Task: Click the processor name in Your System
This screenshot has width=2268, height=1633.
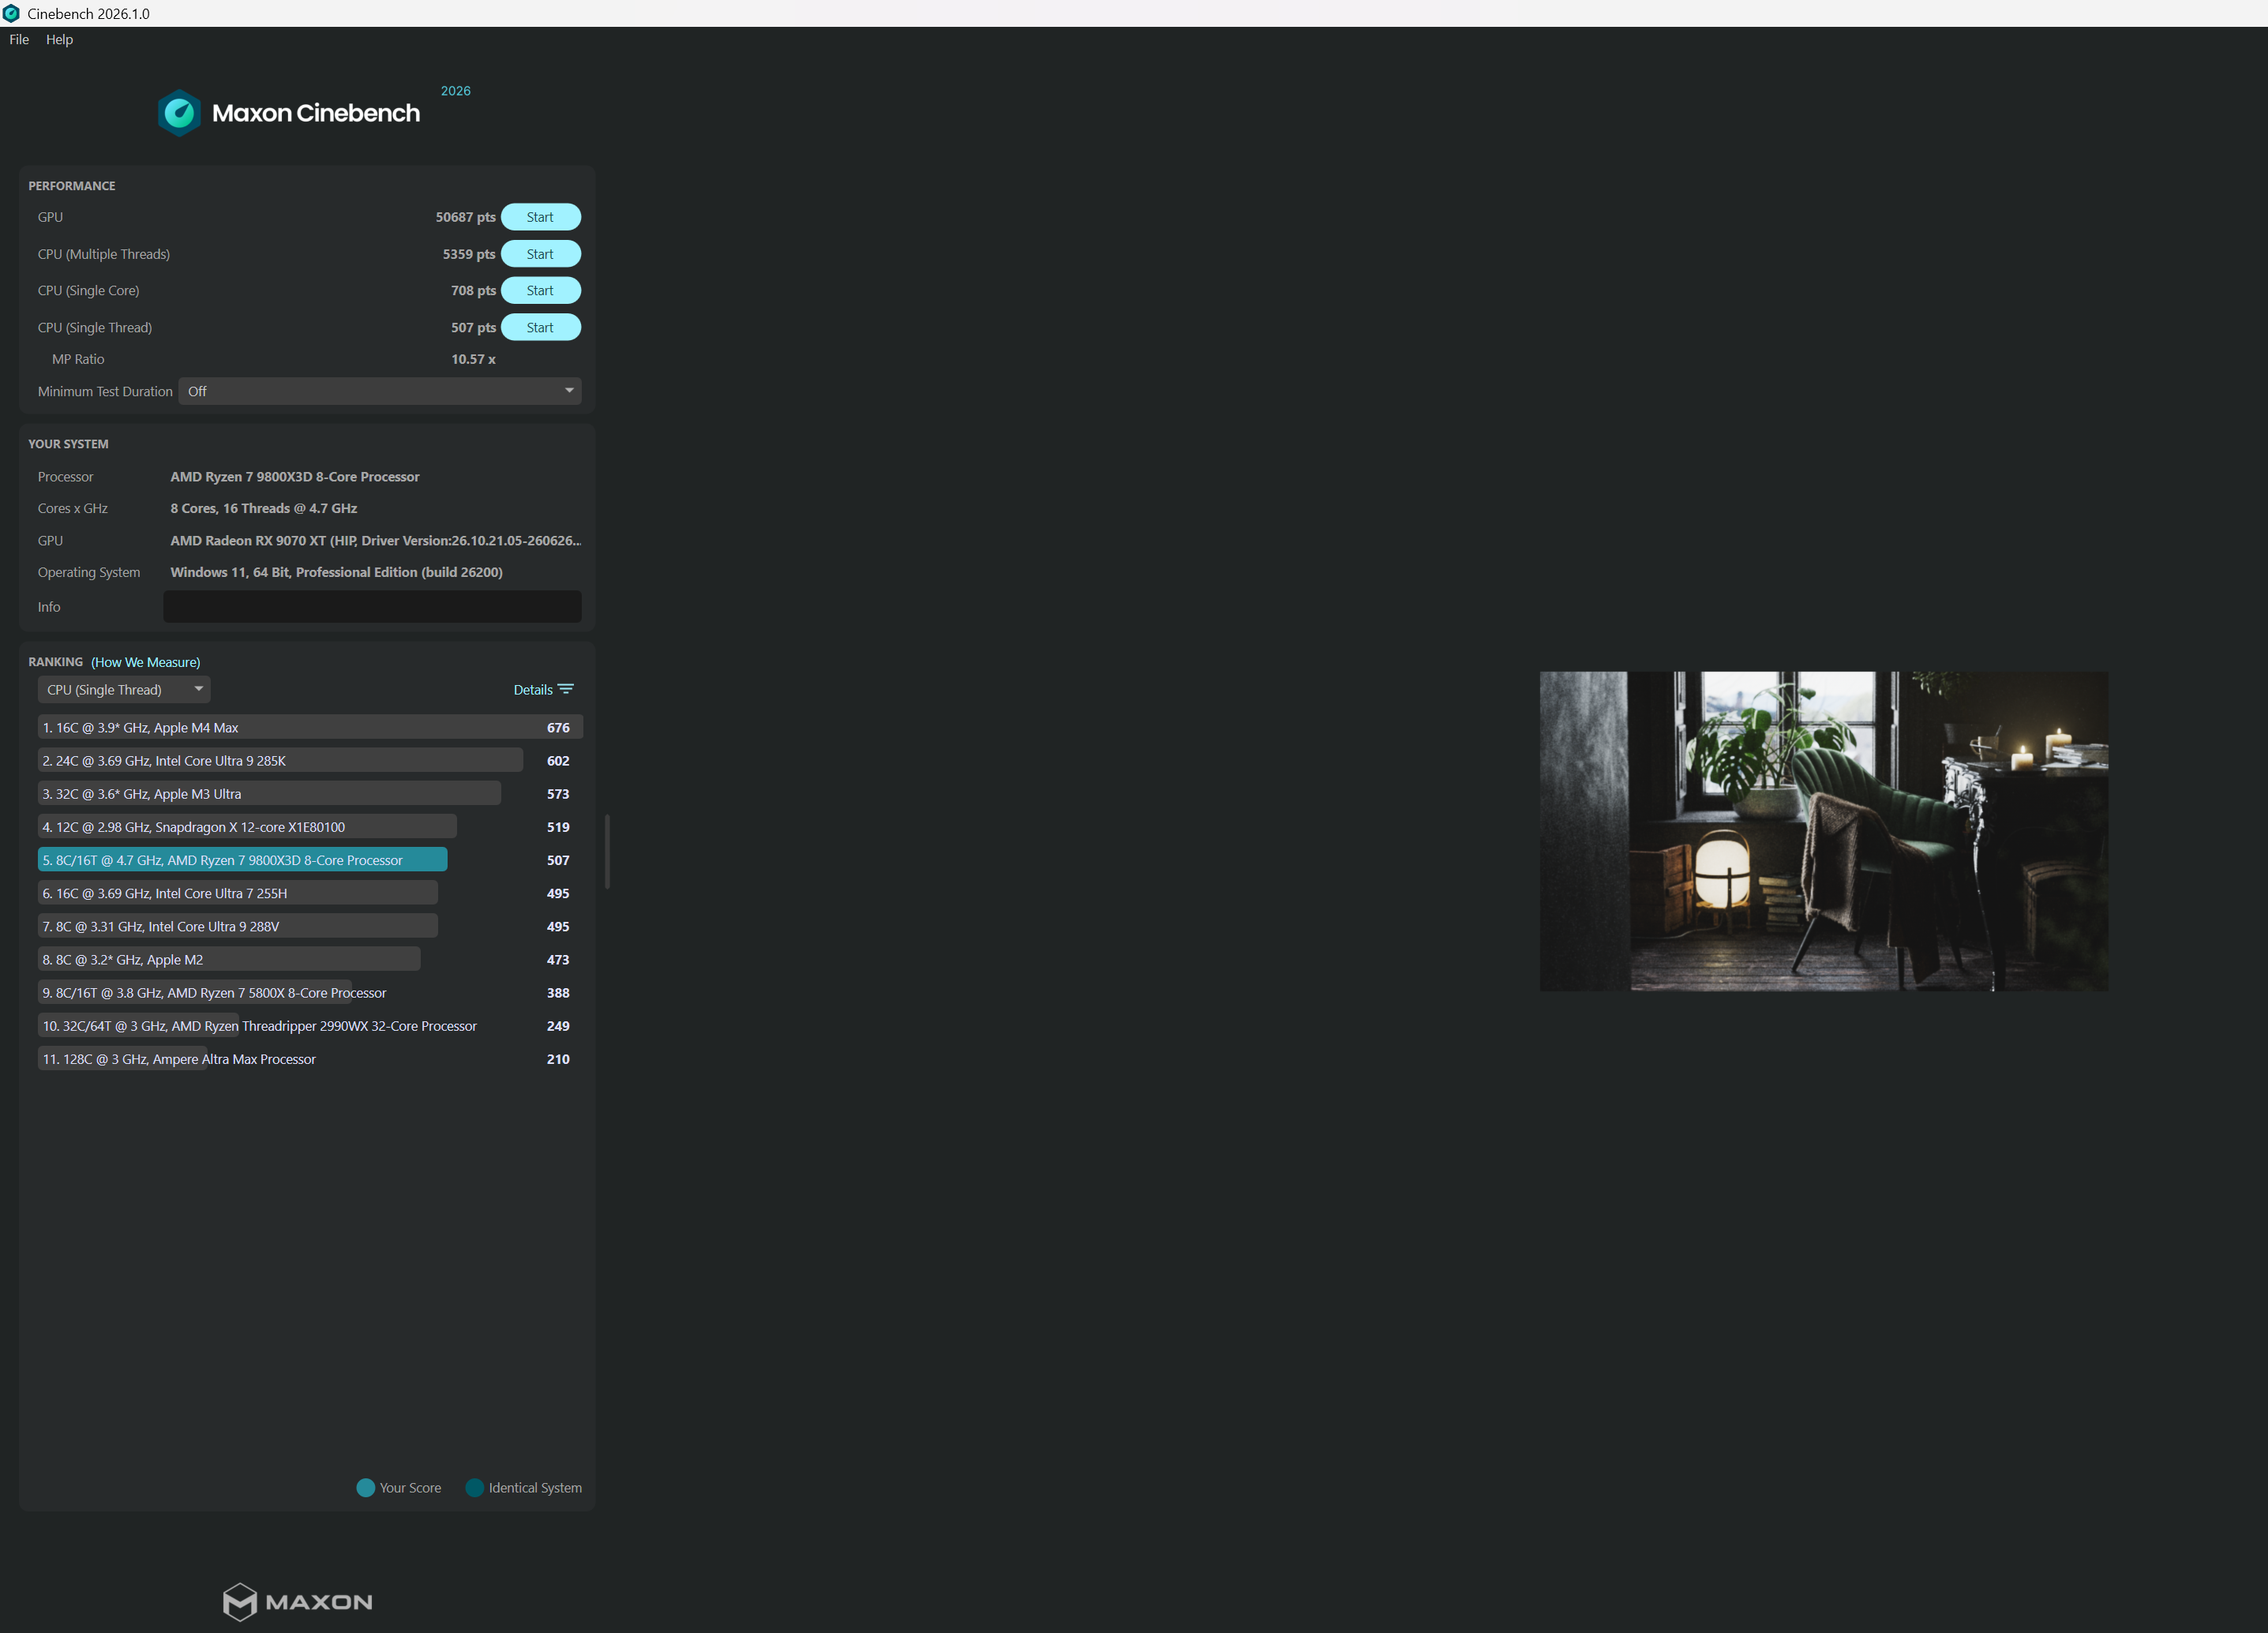Action: [x=295, y=477]
